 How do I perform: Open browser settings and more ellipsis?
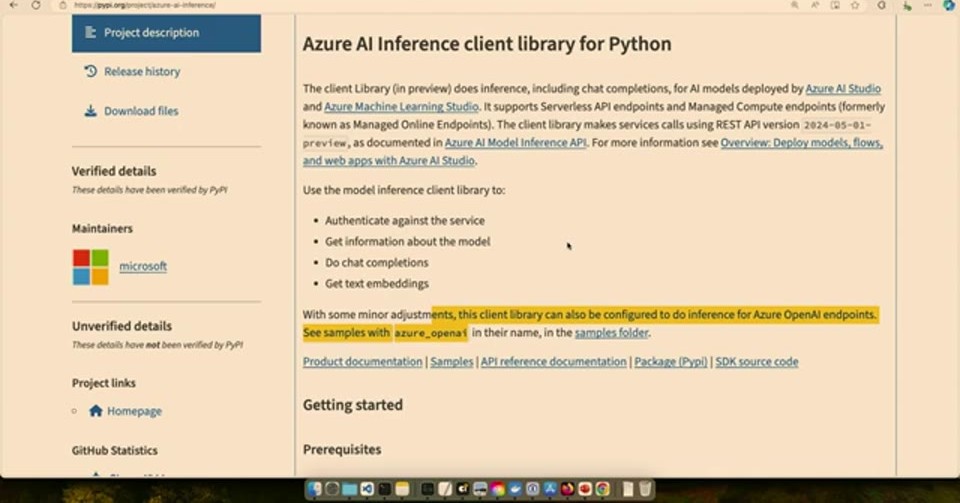(928, 5)
